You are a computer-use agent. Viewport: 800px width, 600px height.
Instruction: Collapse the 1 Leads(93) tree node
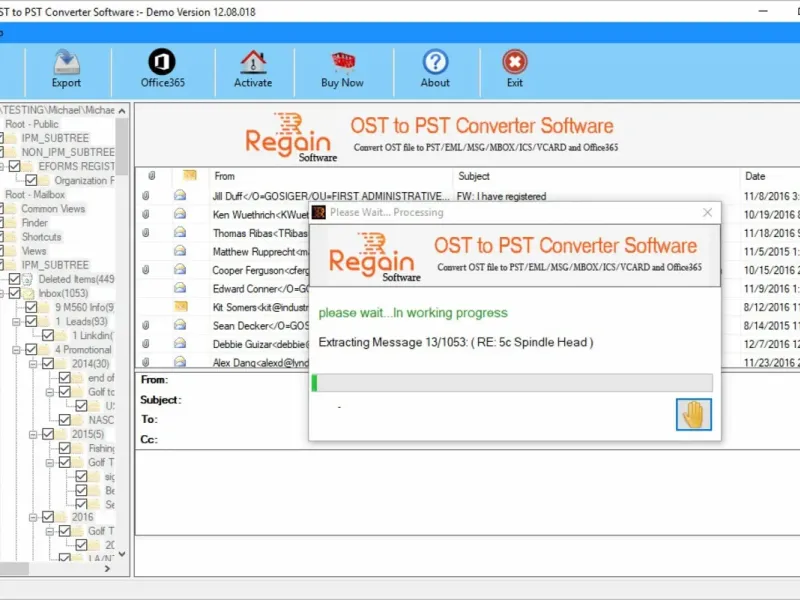(16, 322)
